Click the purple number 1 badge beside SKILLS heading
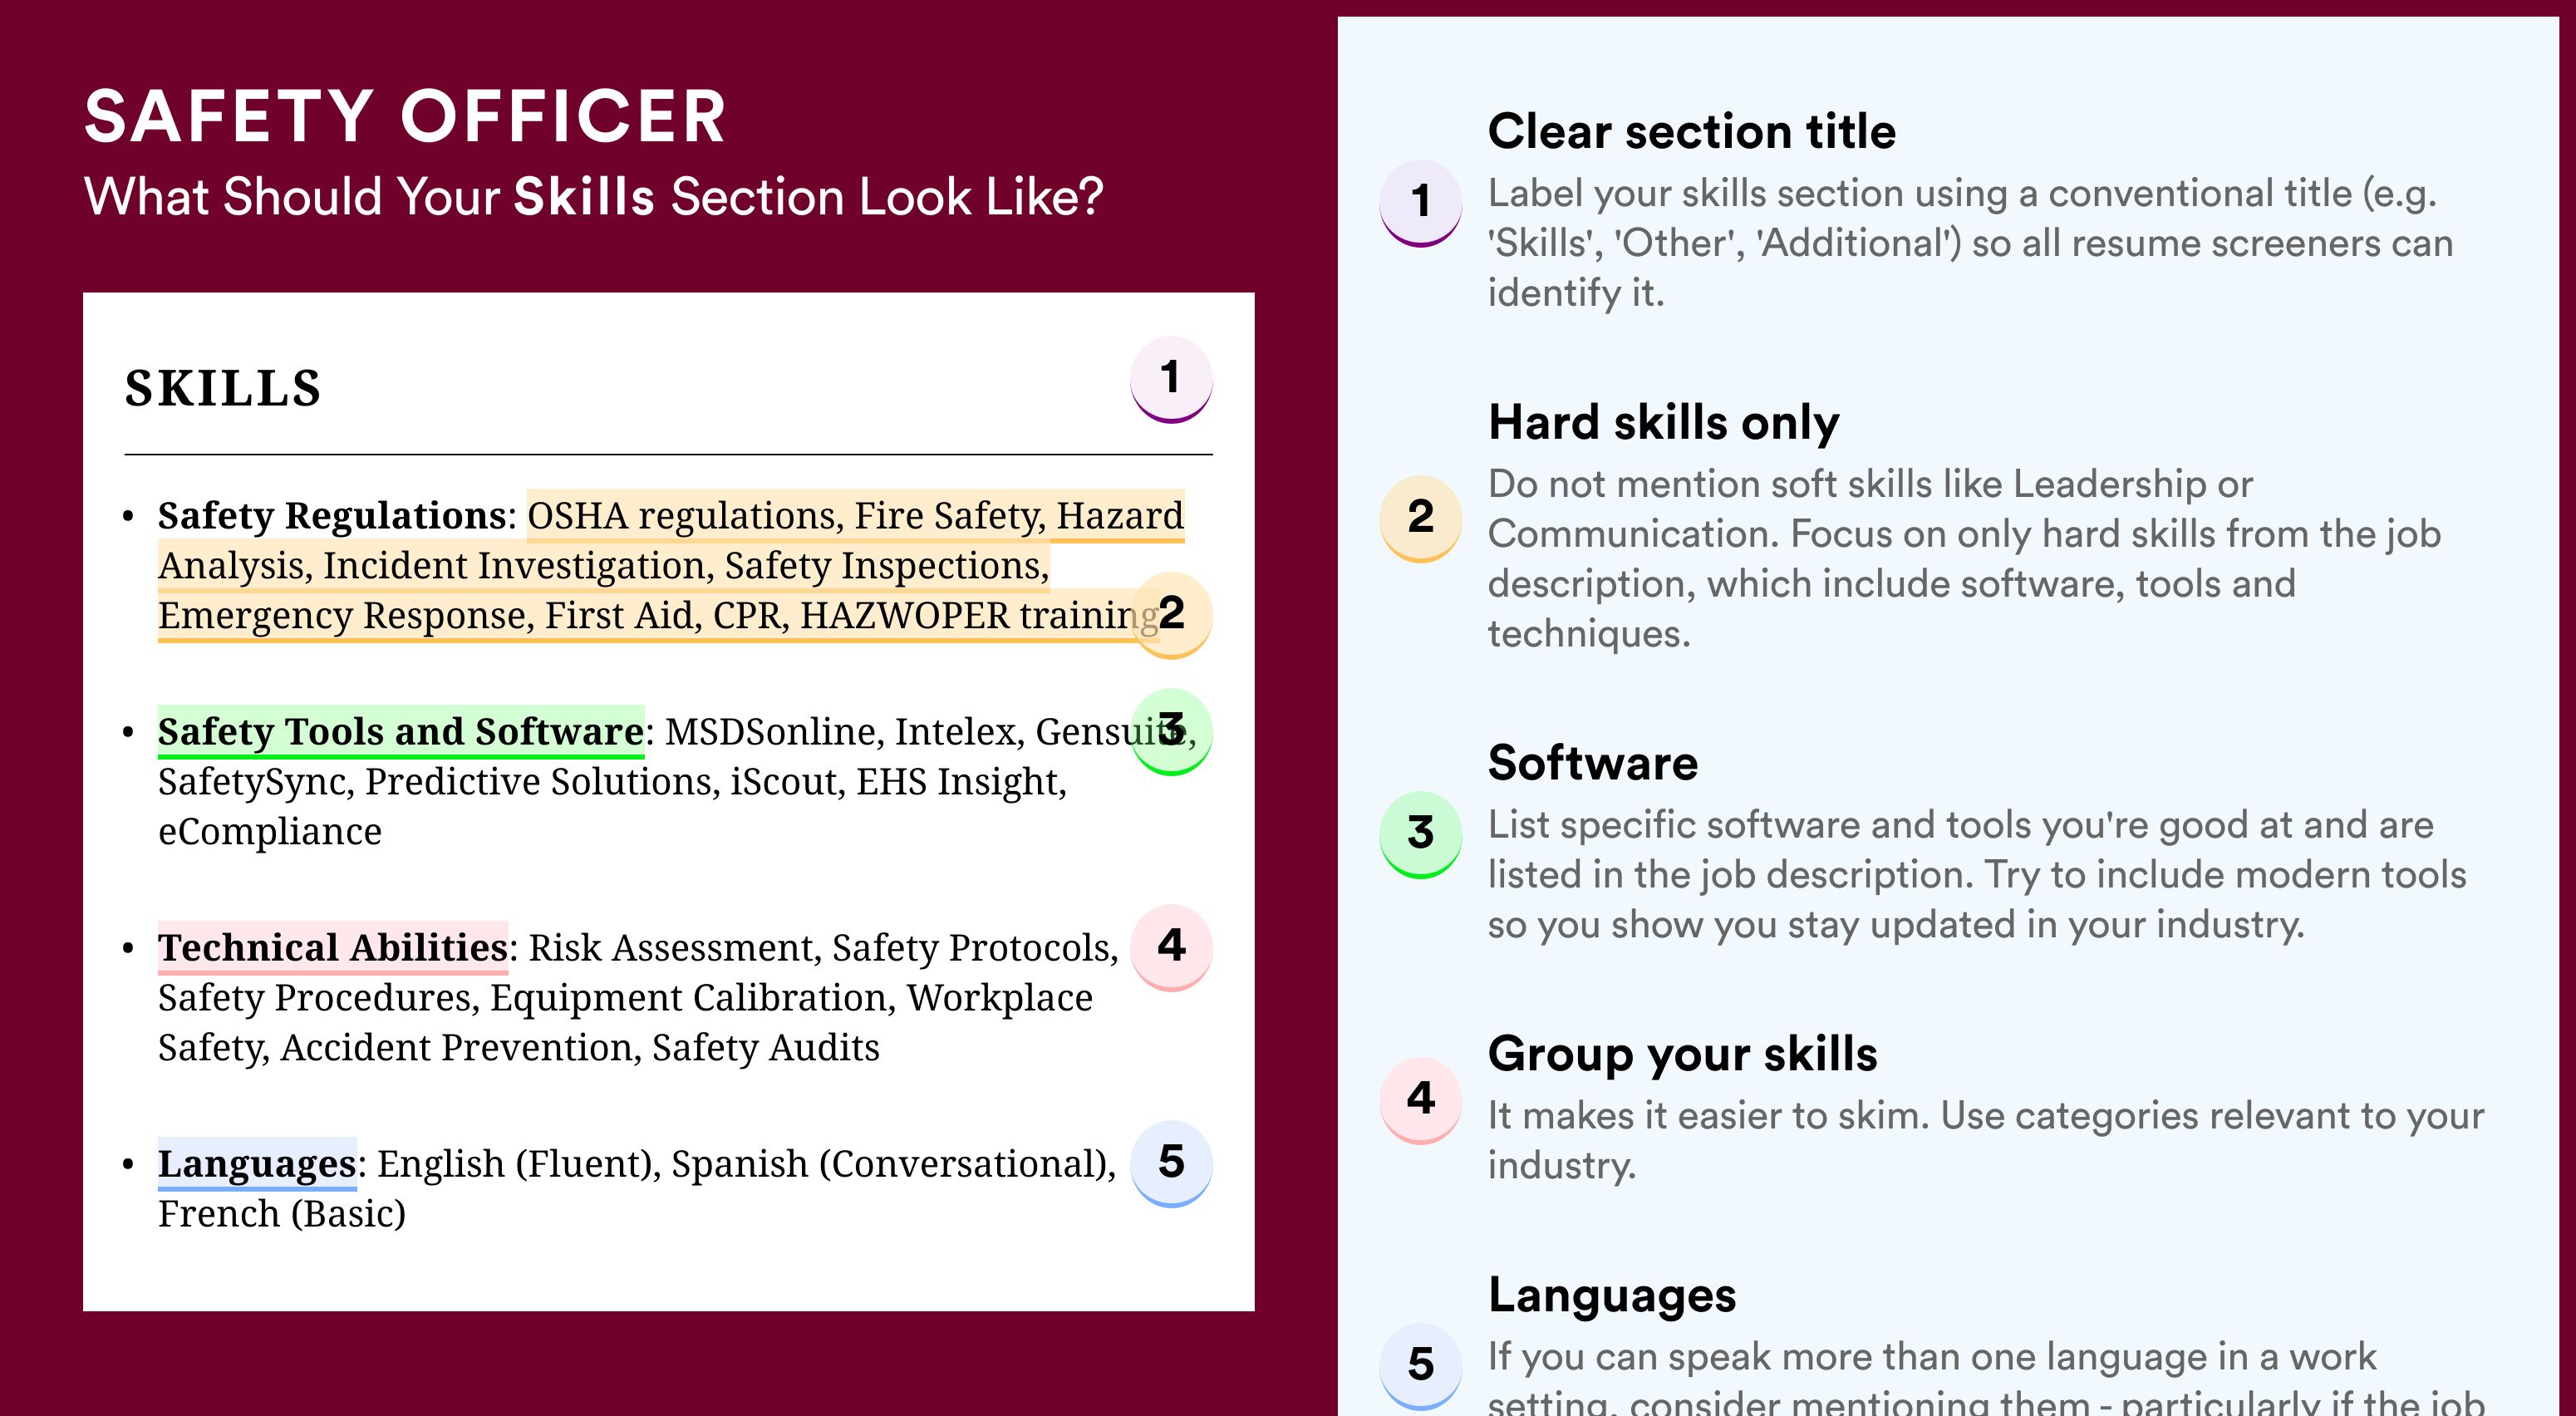 (x=1171, y=379)
